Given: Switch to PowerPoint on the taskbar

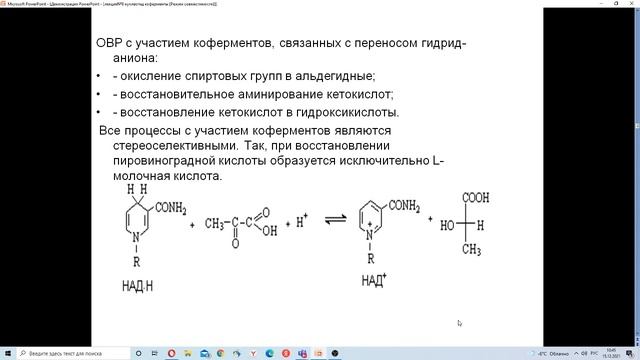Looking at the screenshot, I should [x=318, y=353].
